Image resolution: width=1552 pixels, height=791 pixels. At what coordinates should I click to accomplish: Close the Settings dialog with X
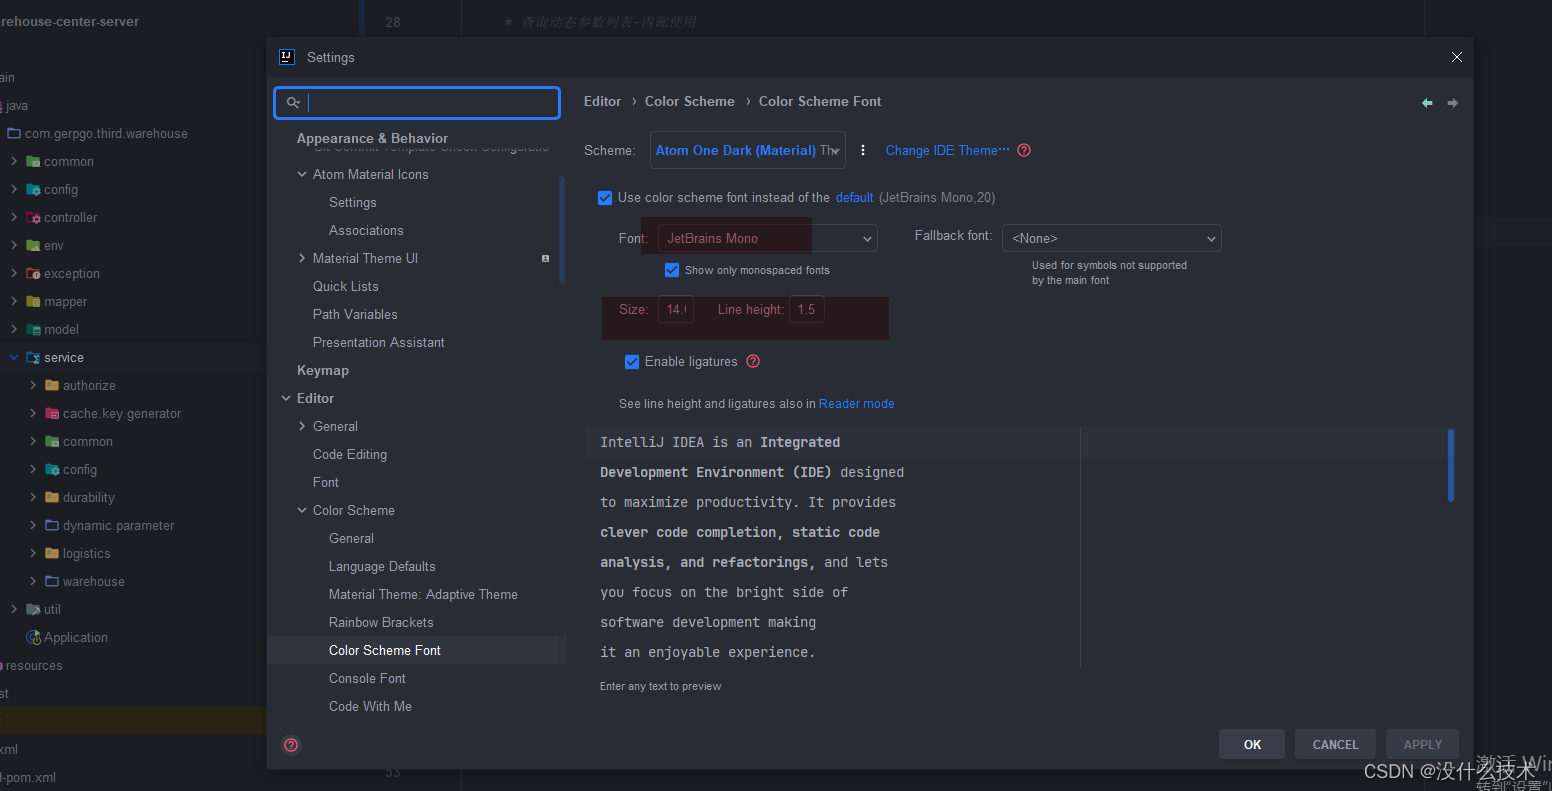click(1457, 57)
